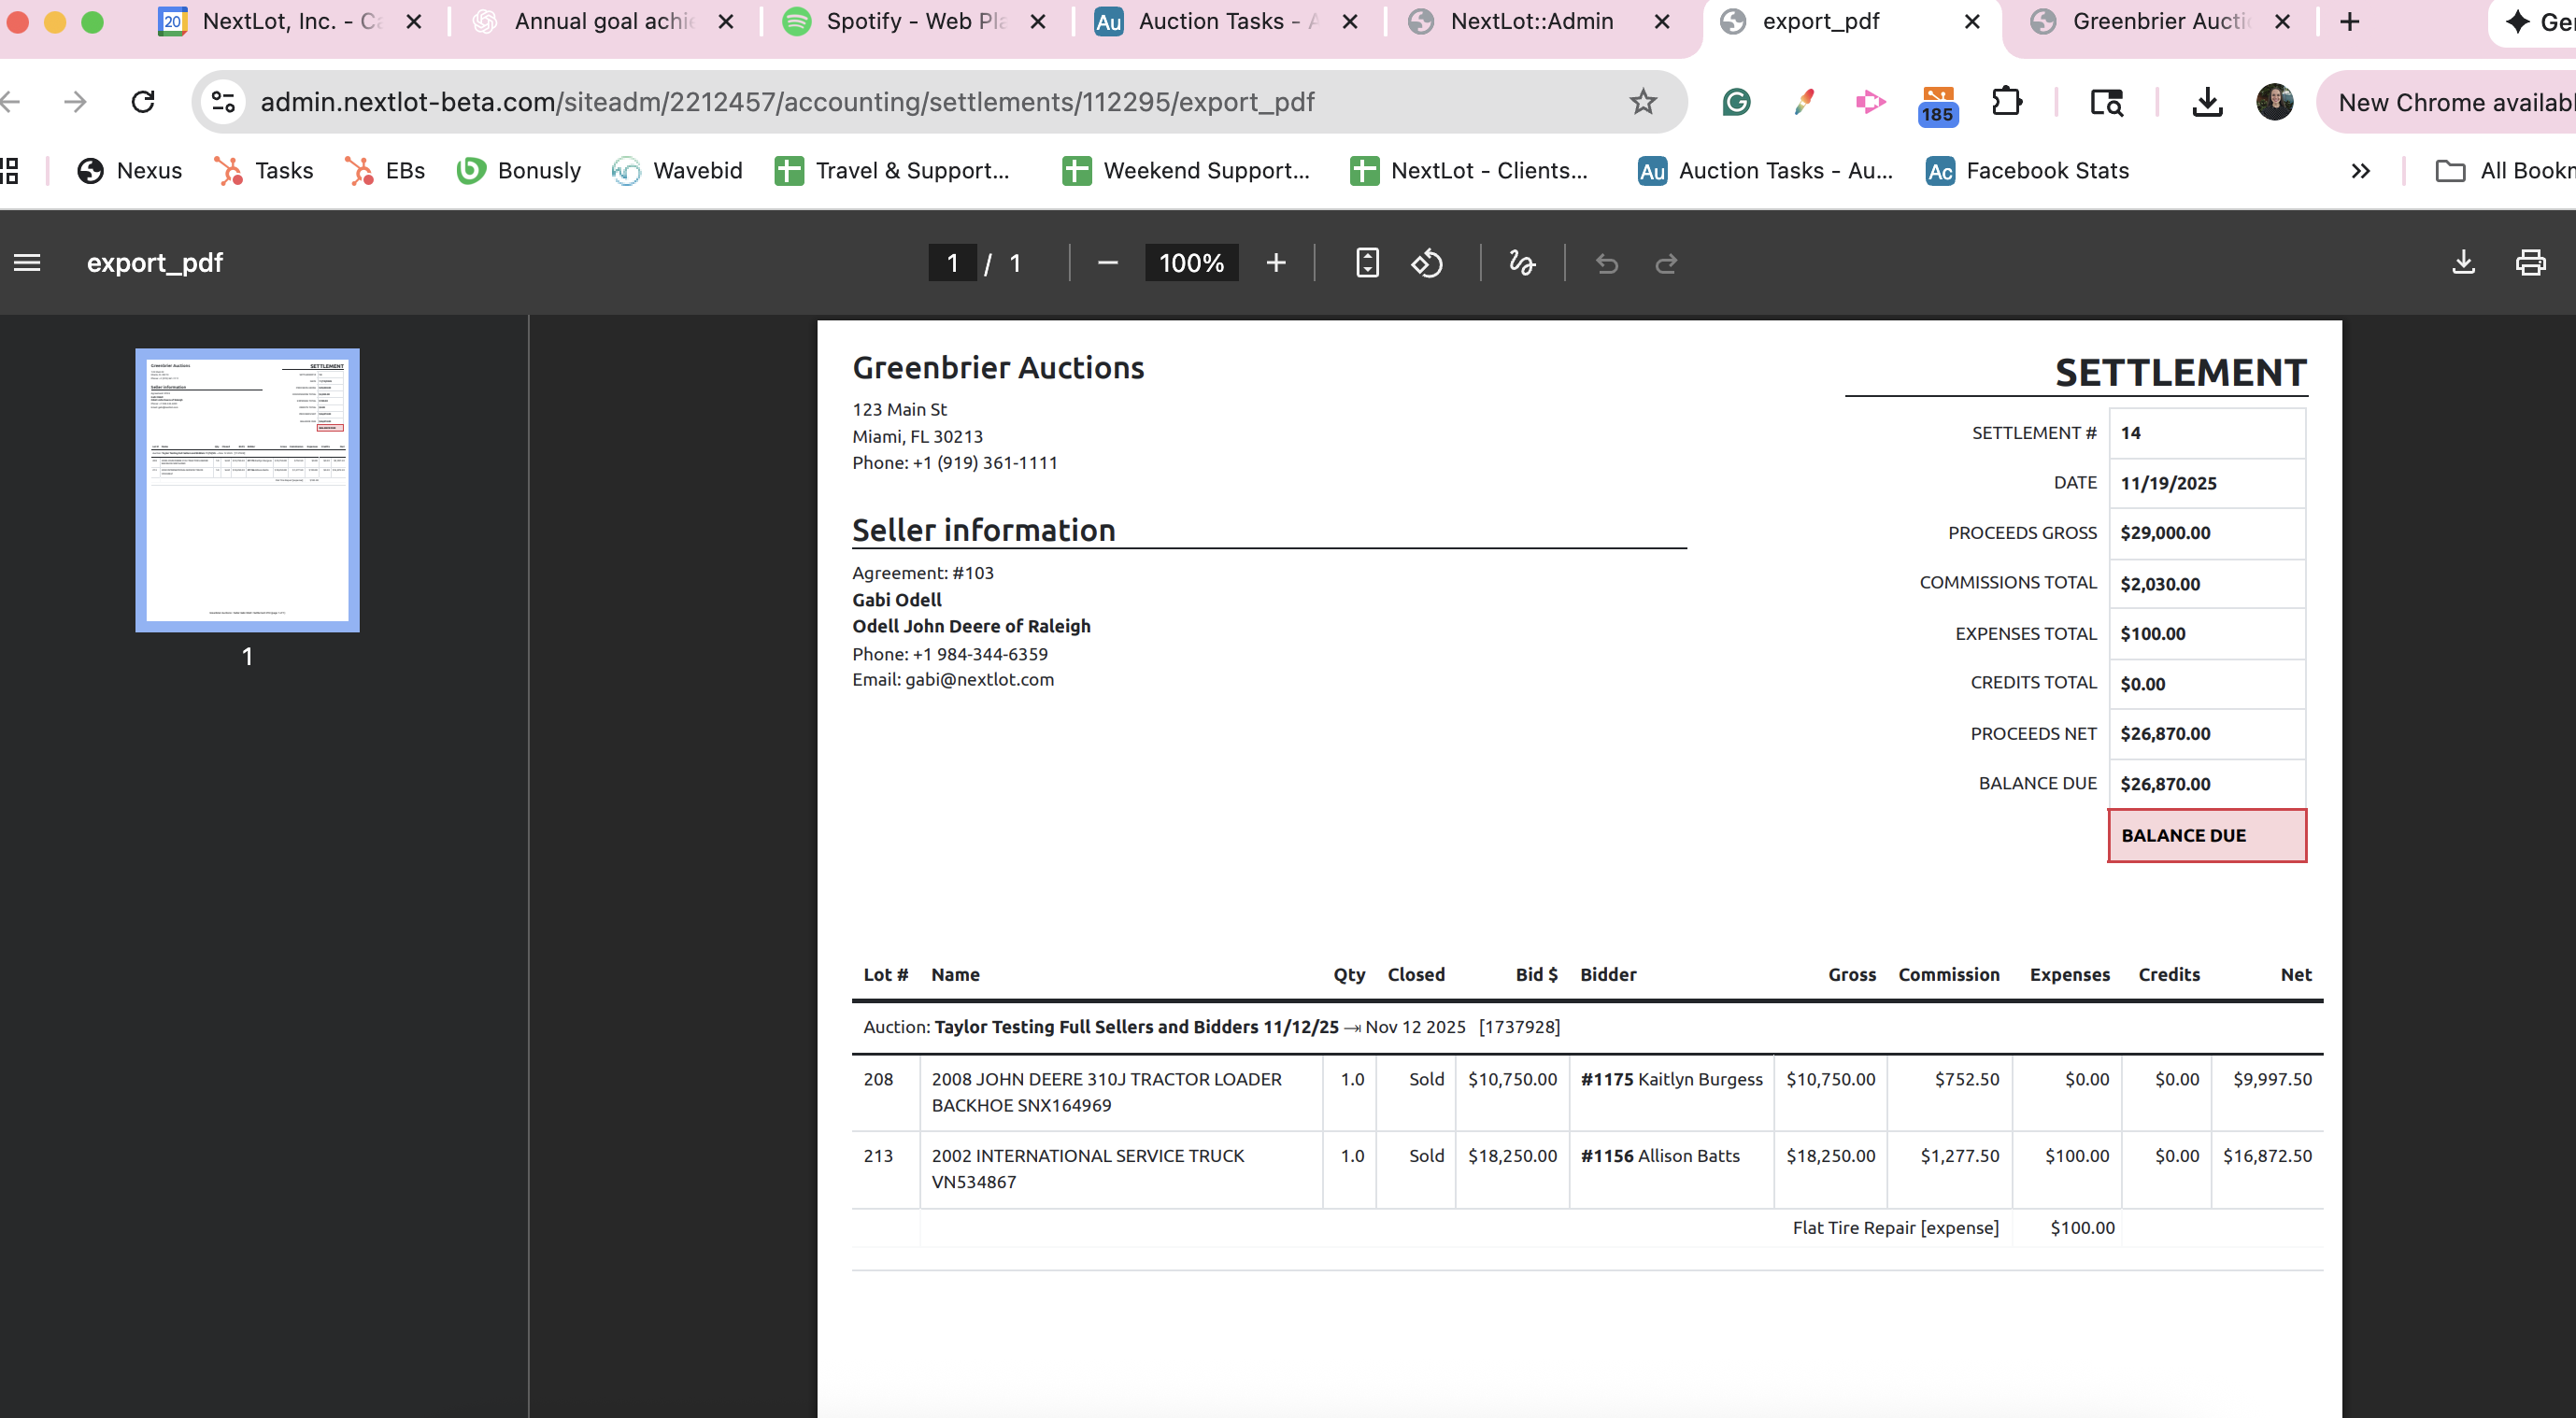Click lot 213 International Service Truck name
The image size is (2576, 1418).
point(1088,1169)
